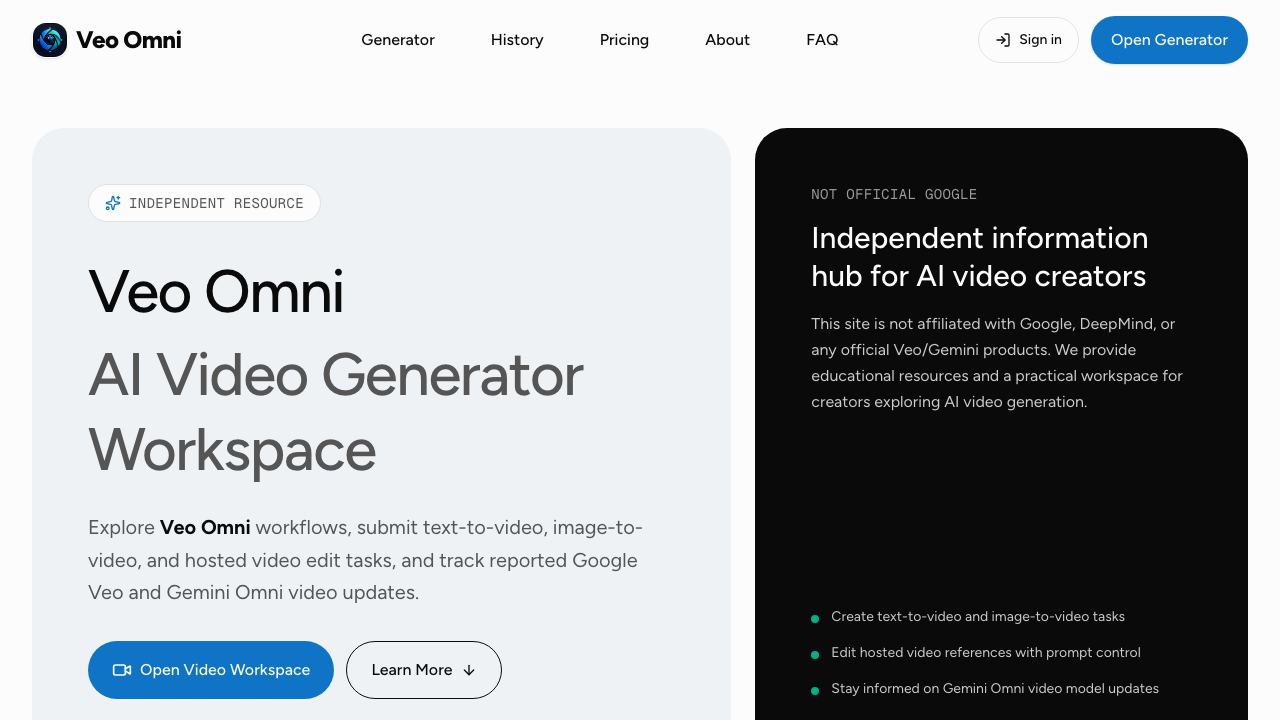Click the 'Veo Omni' main heading
The image size is (1280, 720).
pyautogui.click(x=216, y=292)
